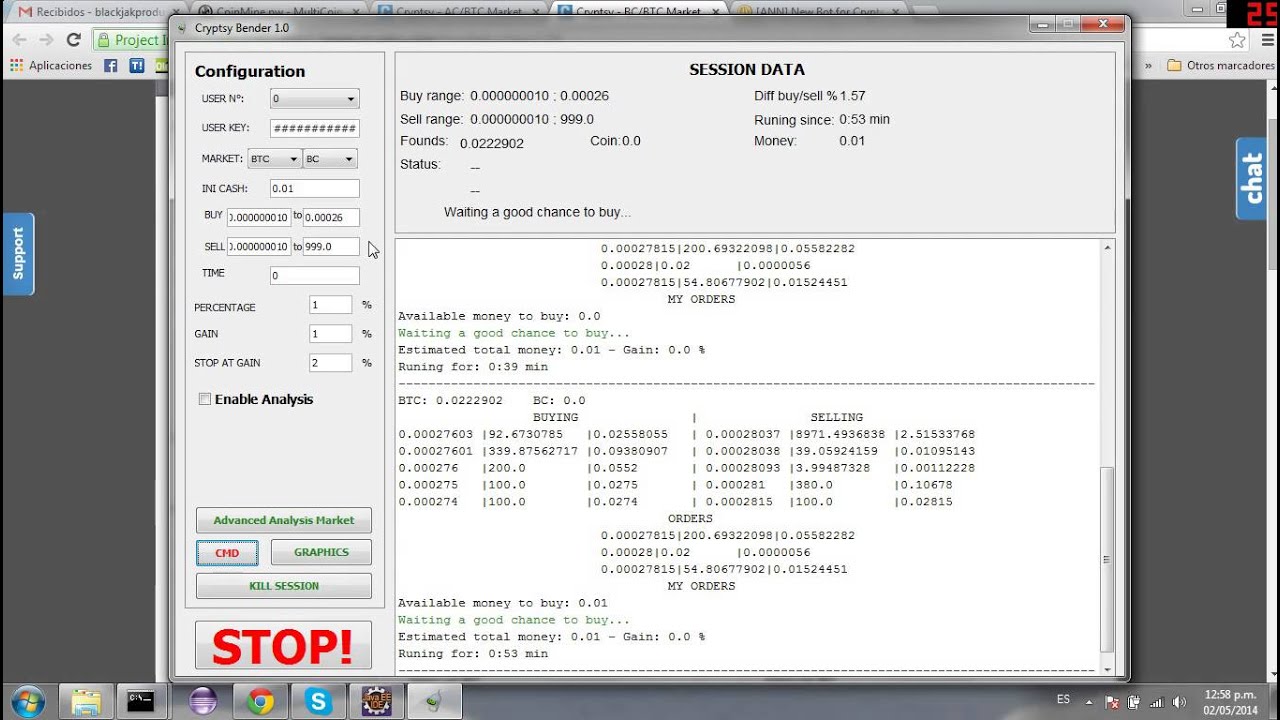Switch to Cryptsy AC/BTC Market tab
Viewport: 1280px width, 720px height.
[x=458, y=12]
